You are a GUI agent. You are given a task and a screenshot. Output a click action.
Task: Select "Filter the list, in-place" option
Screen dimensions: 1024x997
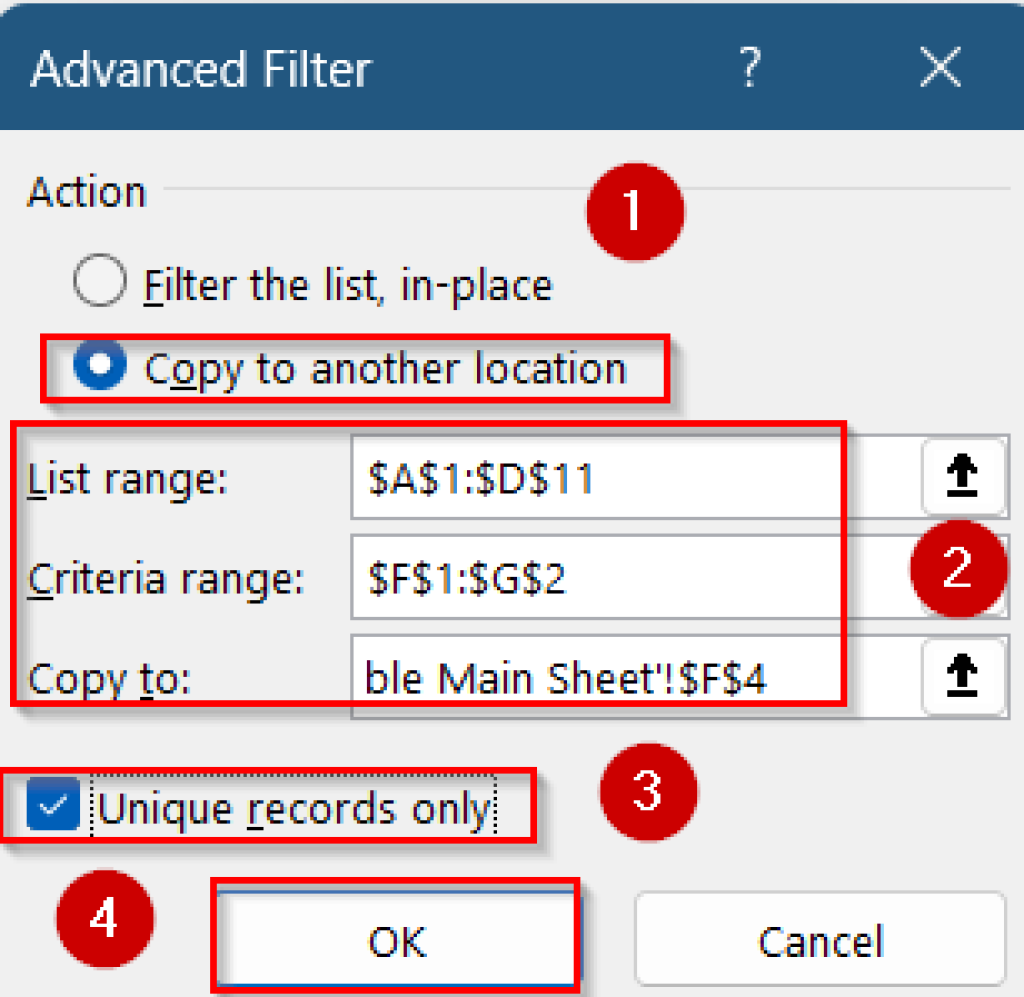pyautogui.click(x=98, y=282)
